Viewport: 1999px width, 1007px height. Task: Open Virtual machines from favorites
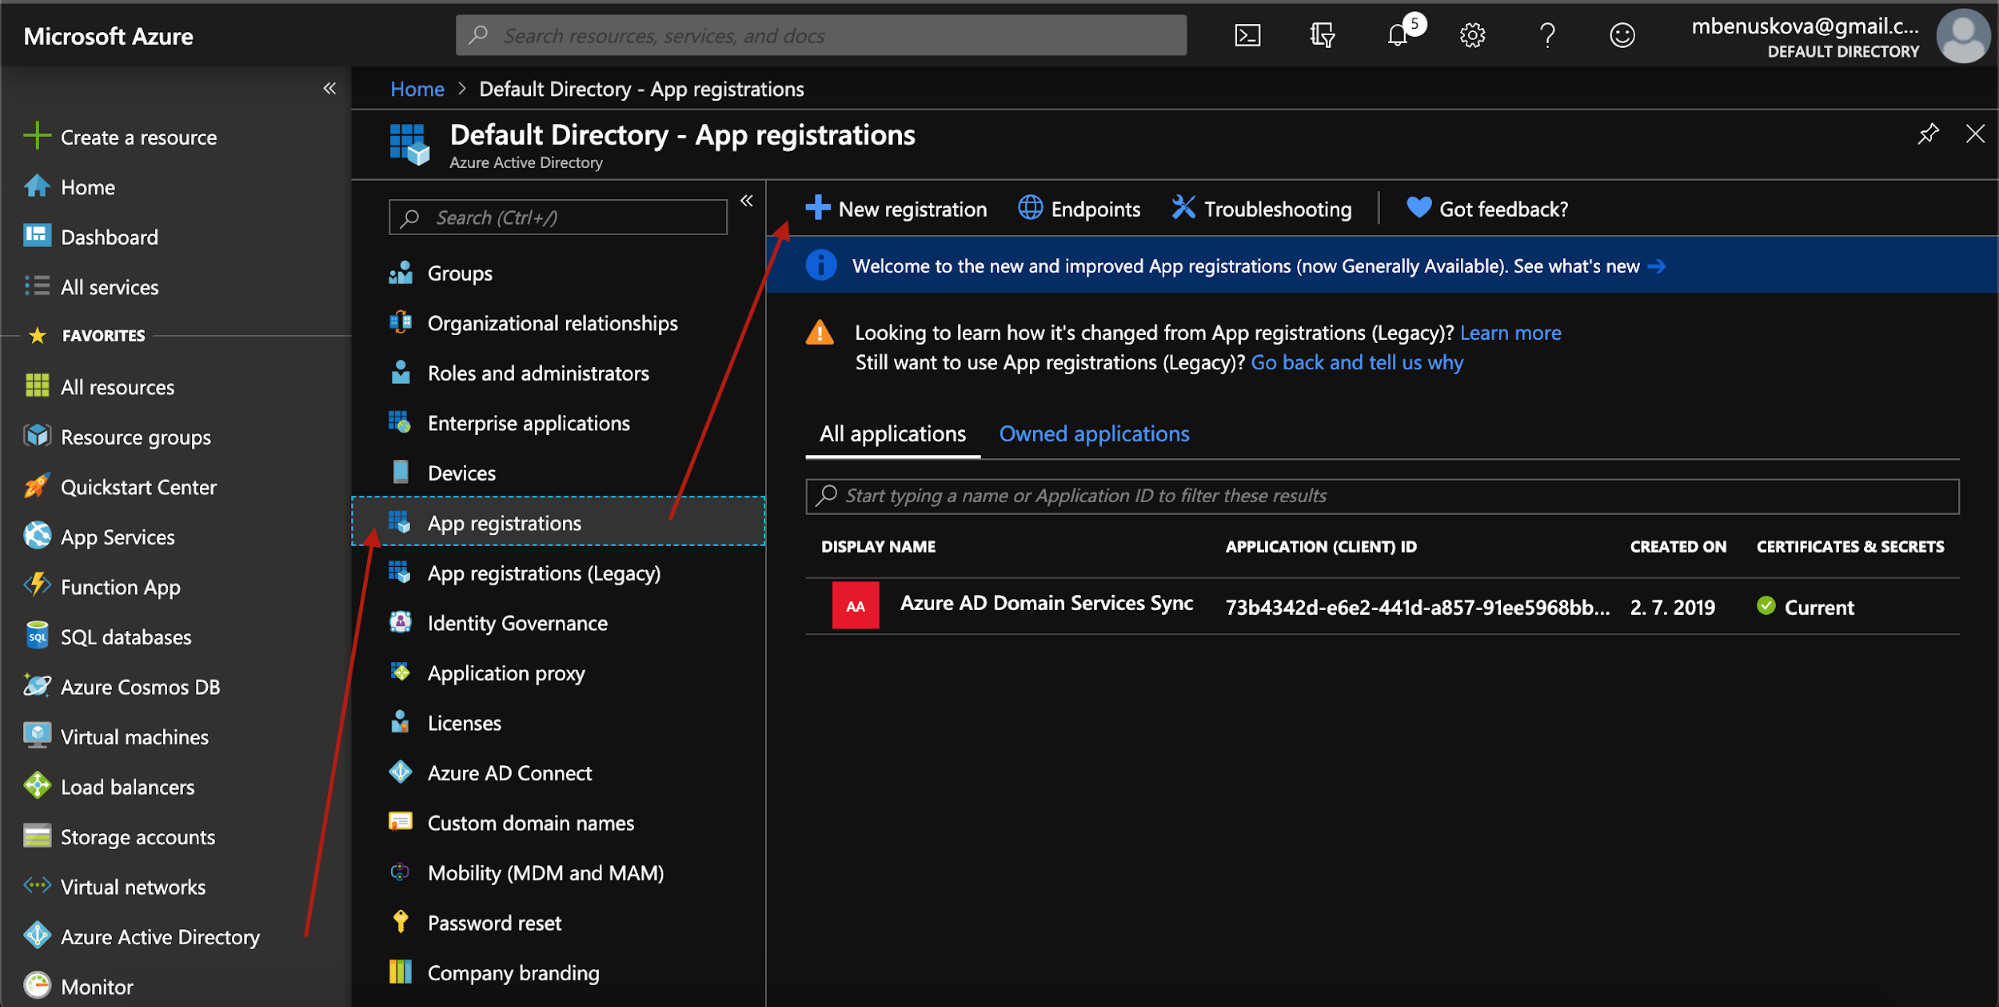134,736
